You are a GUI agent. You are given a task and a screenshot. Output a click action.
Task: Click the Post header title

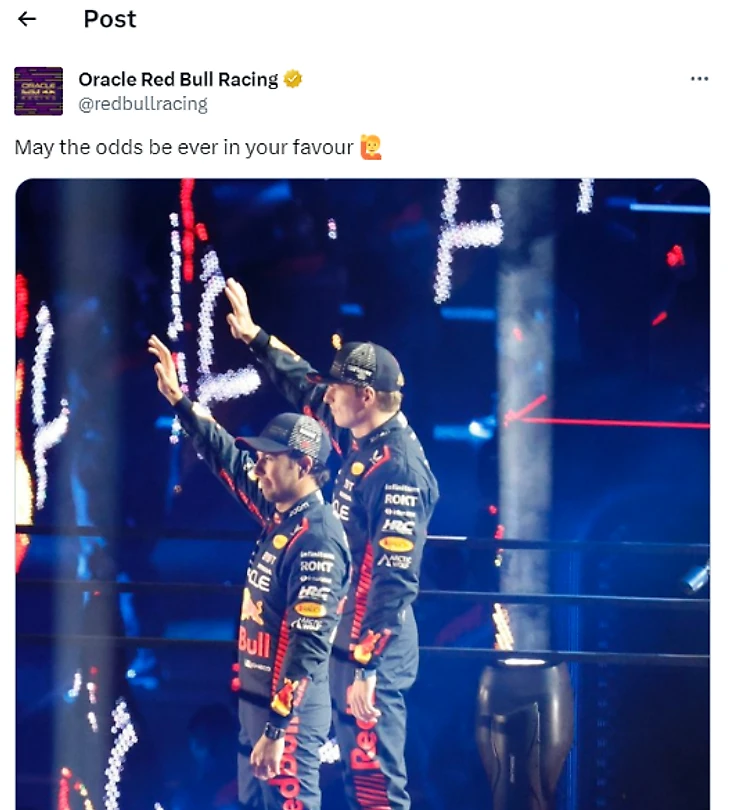pos(110,19)
